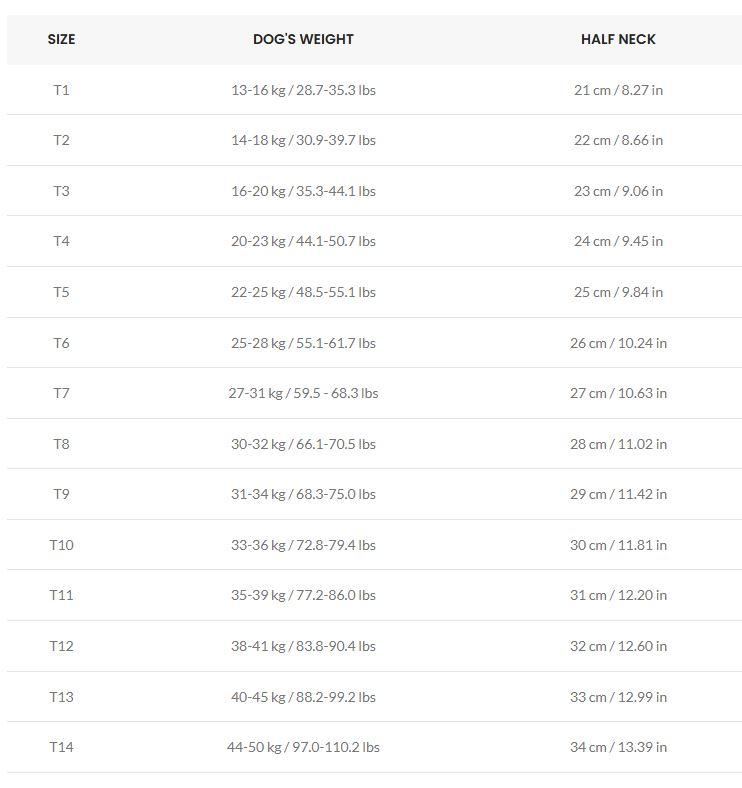Click the HALF NECK column header

618,39
